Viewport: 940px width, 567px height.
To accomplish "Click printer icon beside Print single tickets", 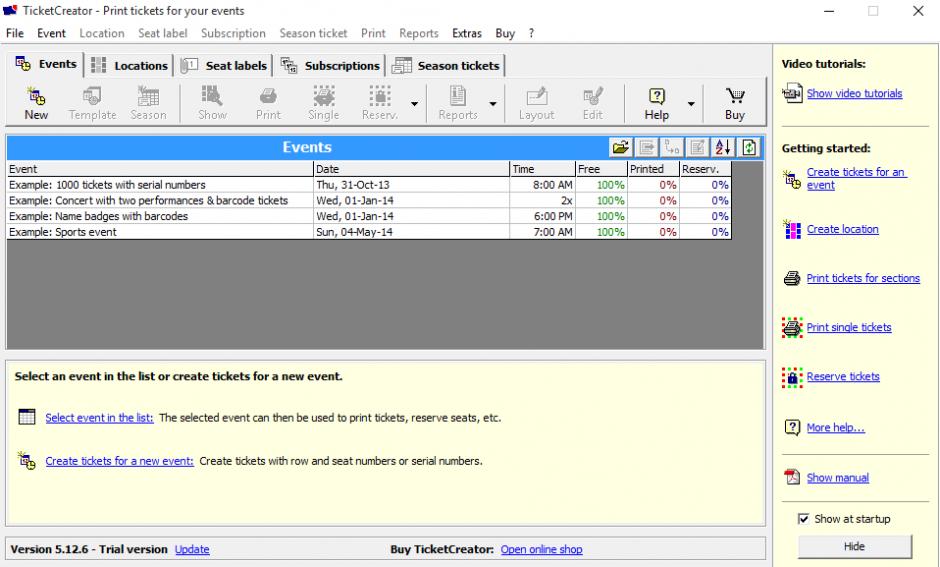I will point(792,327).
